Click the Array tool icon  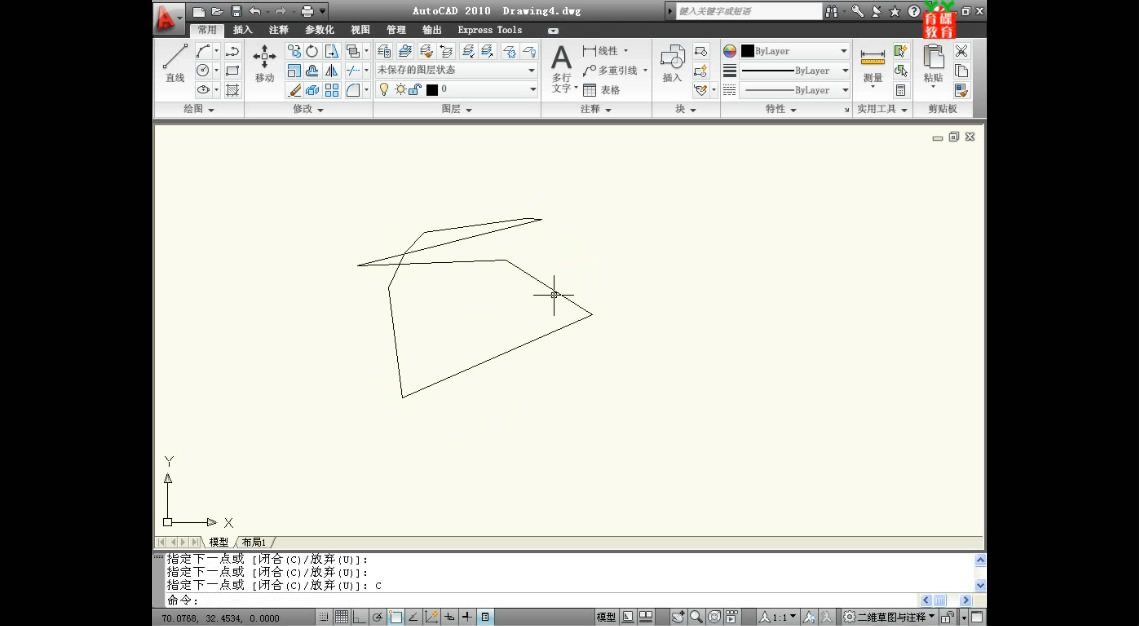point(331,90)
